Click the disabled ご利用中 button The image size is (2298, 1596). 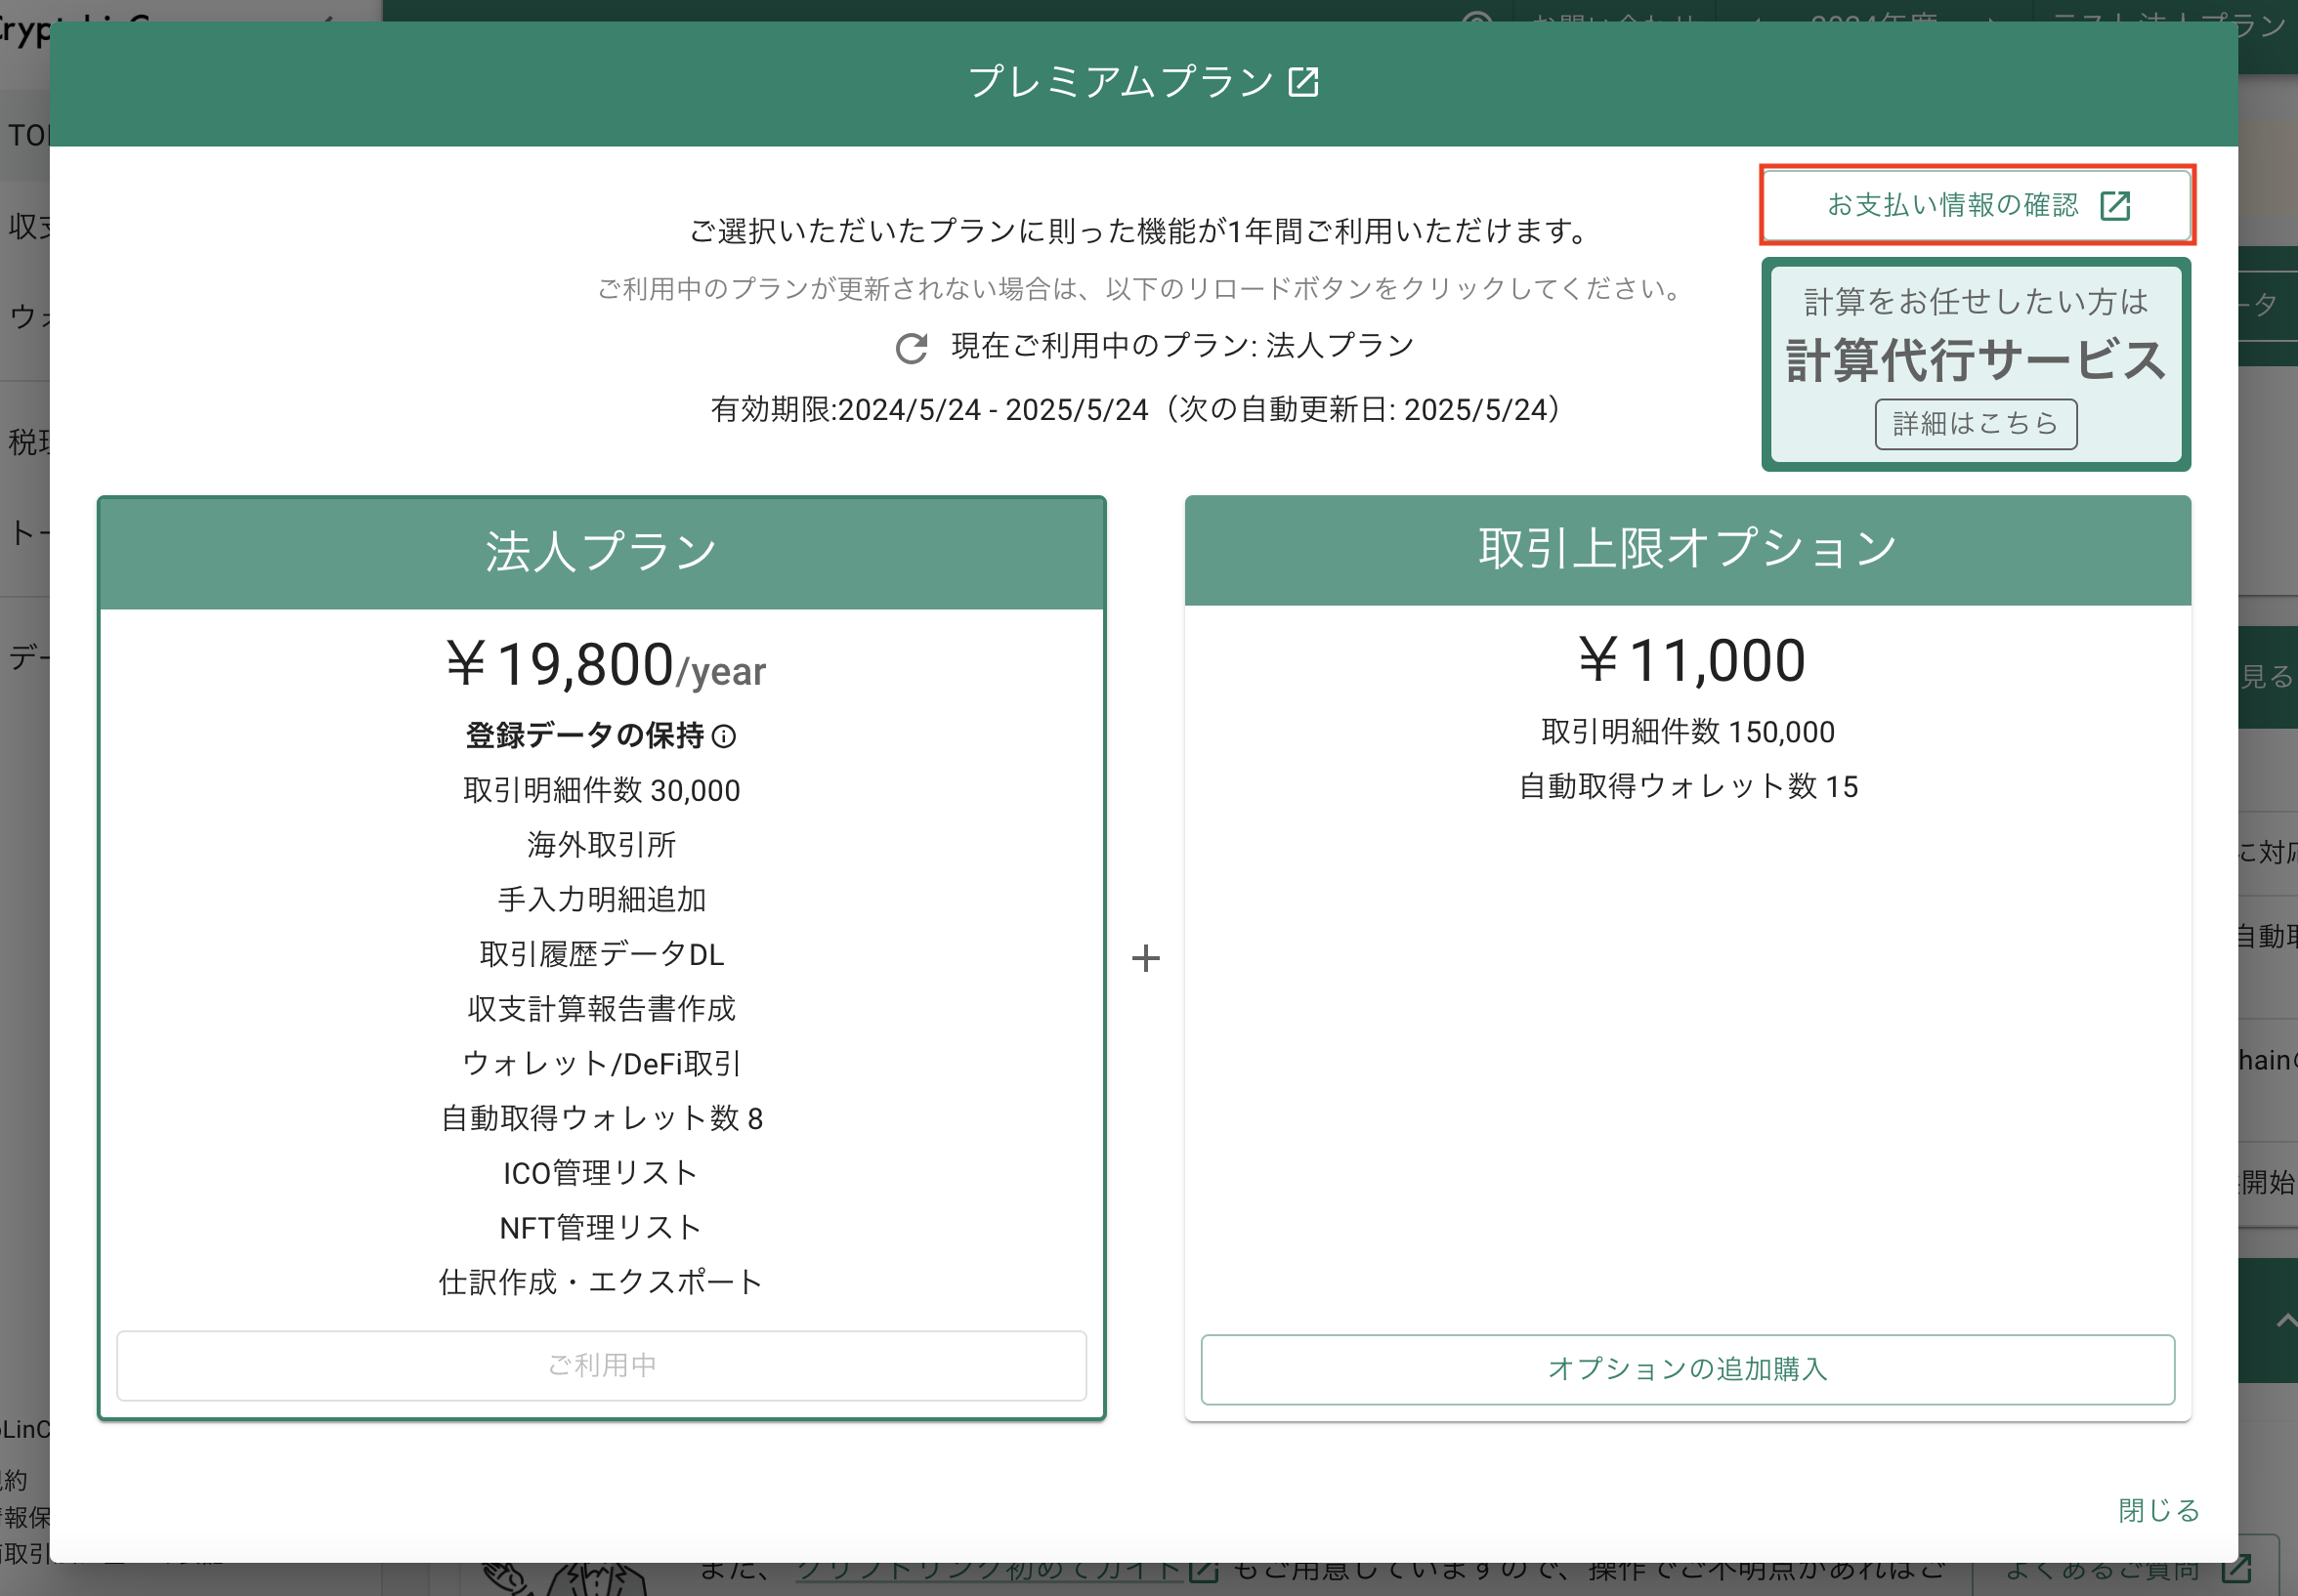tap(601, 1365)
